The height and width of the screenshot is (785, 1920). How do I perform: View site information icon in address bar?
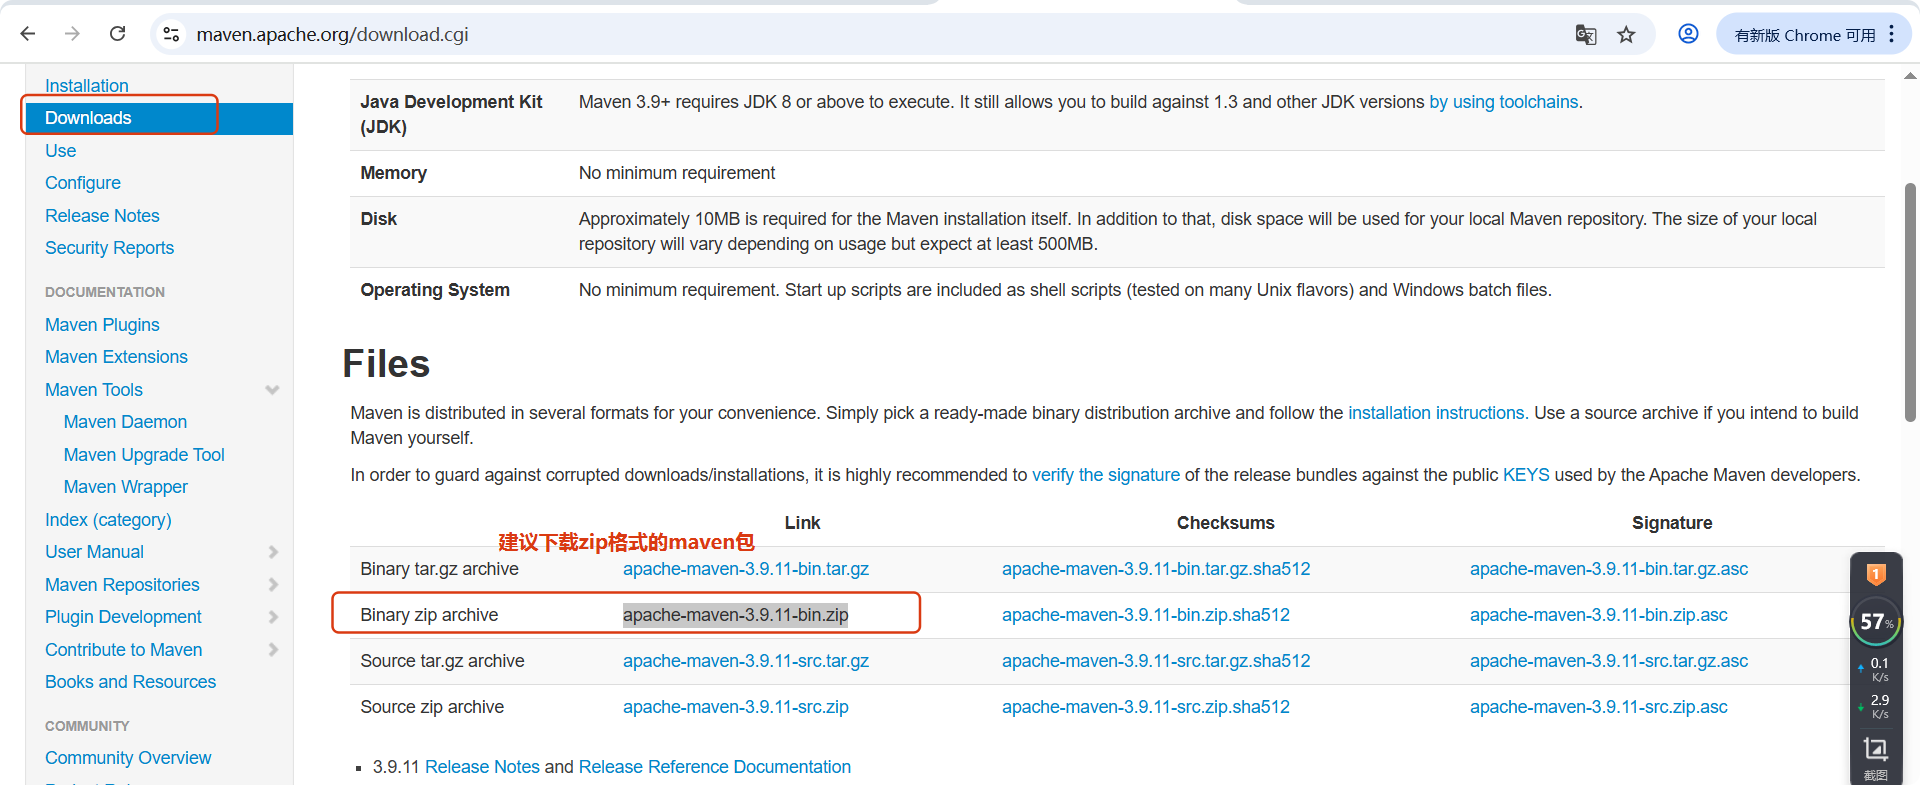pyautogui.click(x=171, y=34)
